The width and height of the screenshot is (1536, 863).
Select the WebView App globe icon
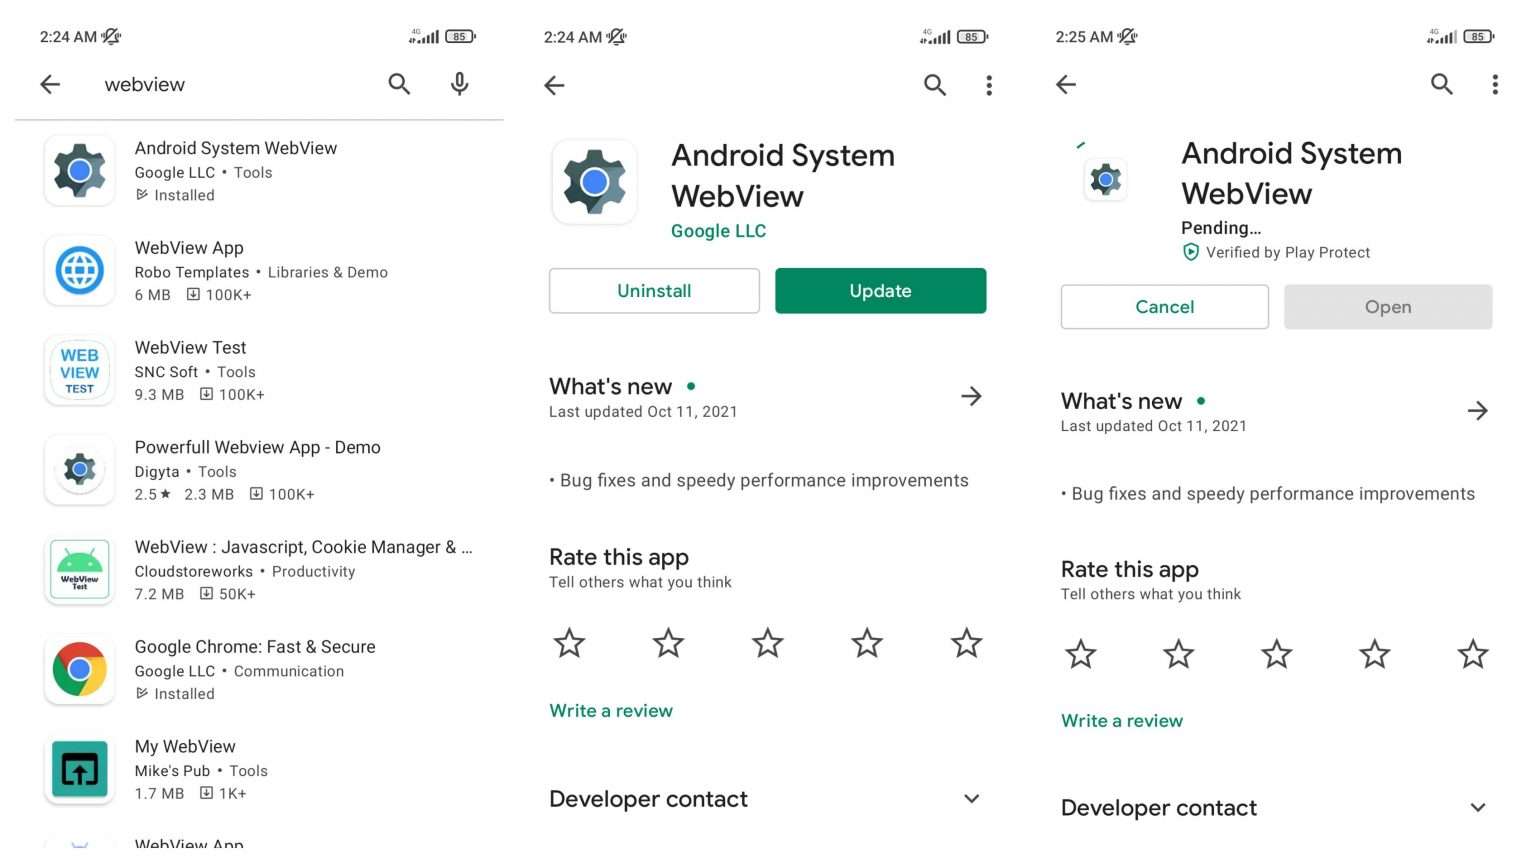[x=79, y=270]
